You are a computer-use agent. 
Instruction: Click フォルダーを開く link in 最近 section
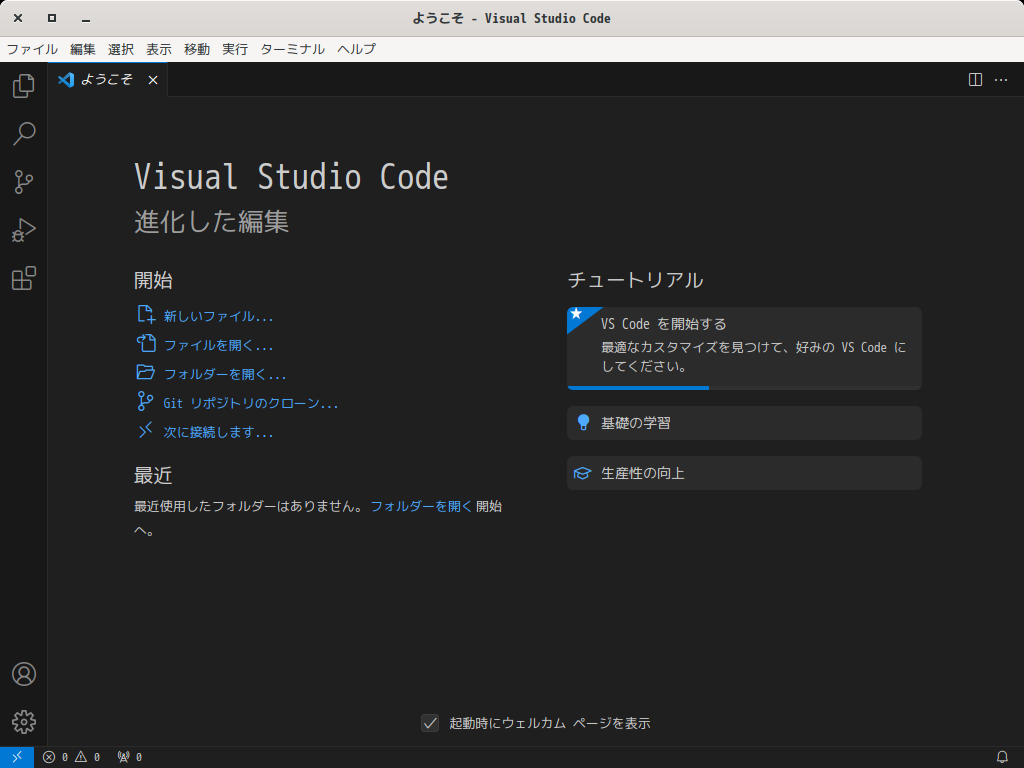click(x=421, y=506)
